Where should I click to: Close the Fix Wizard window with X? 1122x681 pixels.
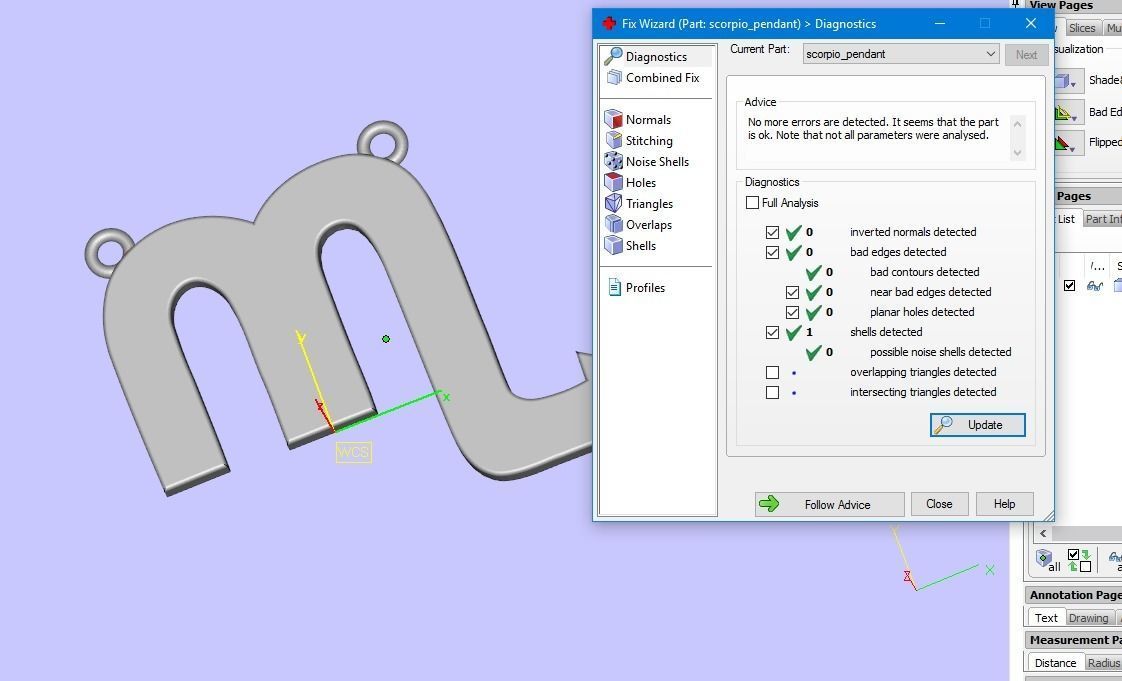pyautogui.click(x=1030, y=24)
